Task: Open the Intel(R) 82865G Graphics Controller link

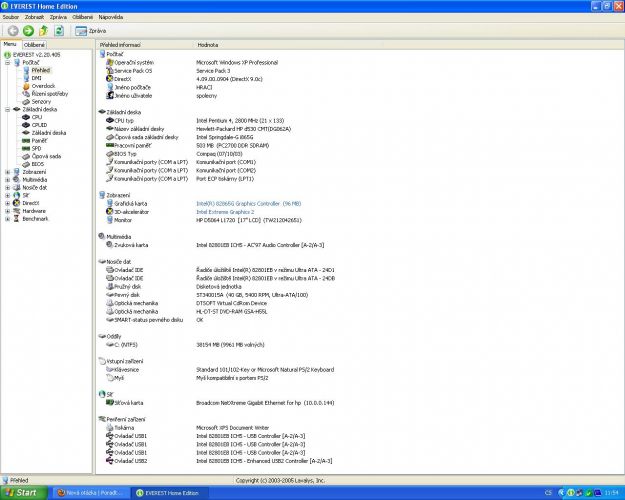Action: (248, 204)
